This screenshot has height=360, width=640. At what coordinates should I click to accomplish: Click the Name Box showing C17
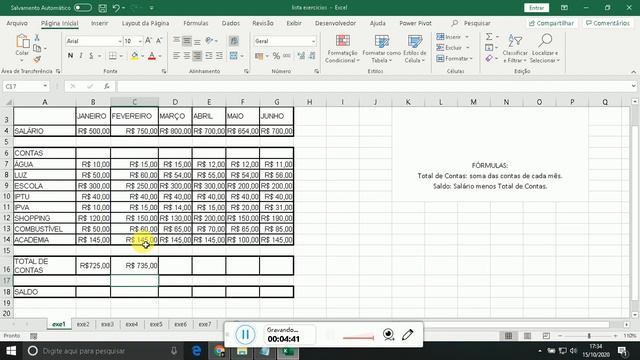[x=25, y=87]
